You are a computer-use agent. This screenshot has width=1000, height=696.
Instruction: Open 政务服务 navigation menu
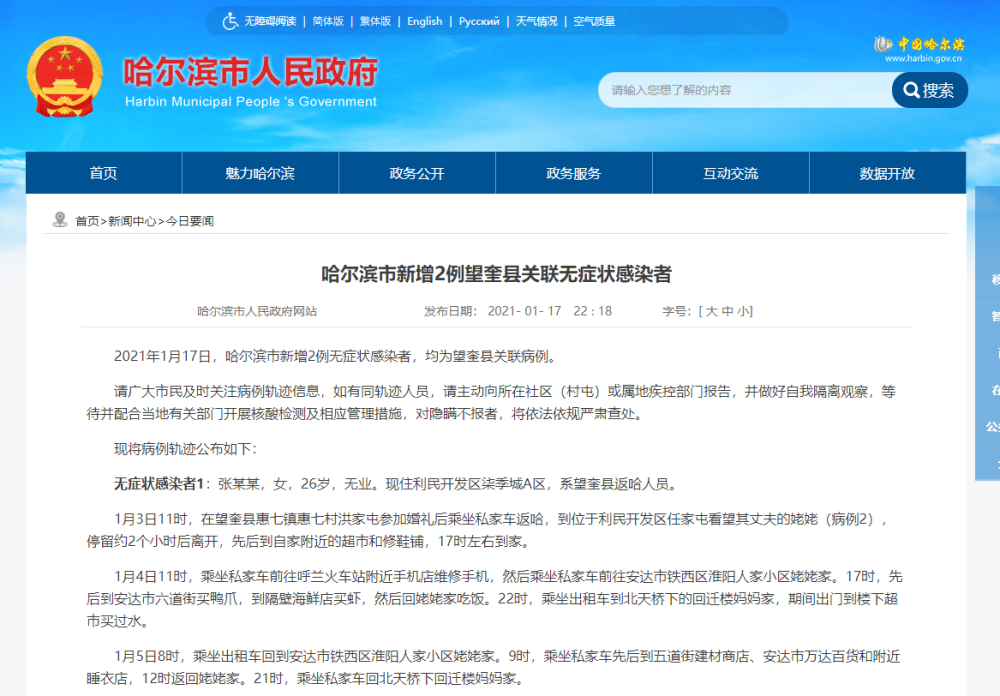574,173
